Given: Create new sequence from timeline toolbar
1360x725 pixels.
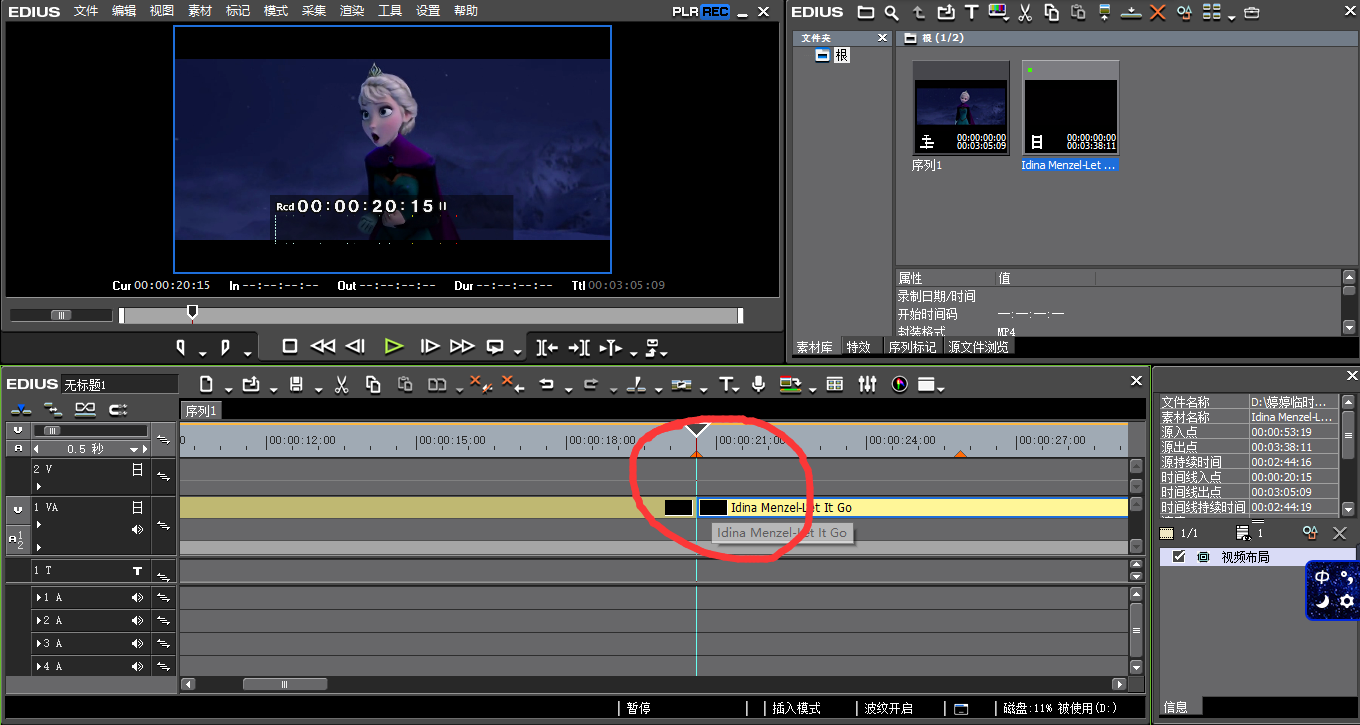Looking at the screenshot, I should click(x=206, y=384).
